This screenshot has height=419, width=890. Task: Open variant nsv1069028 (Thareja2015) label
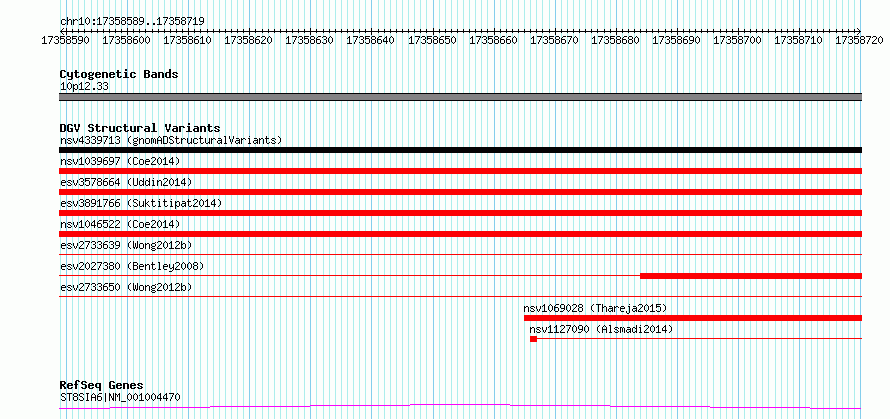coord(595,308)
